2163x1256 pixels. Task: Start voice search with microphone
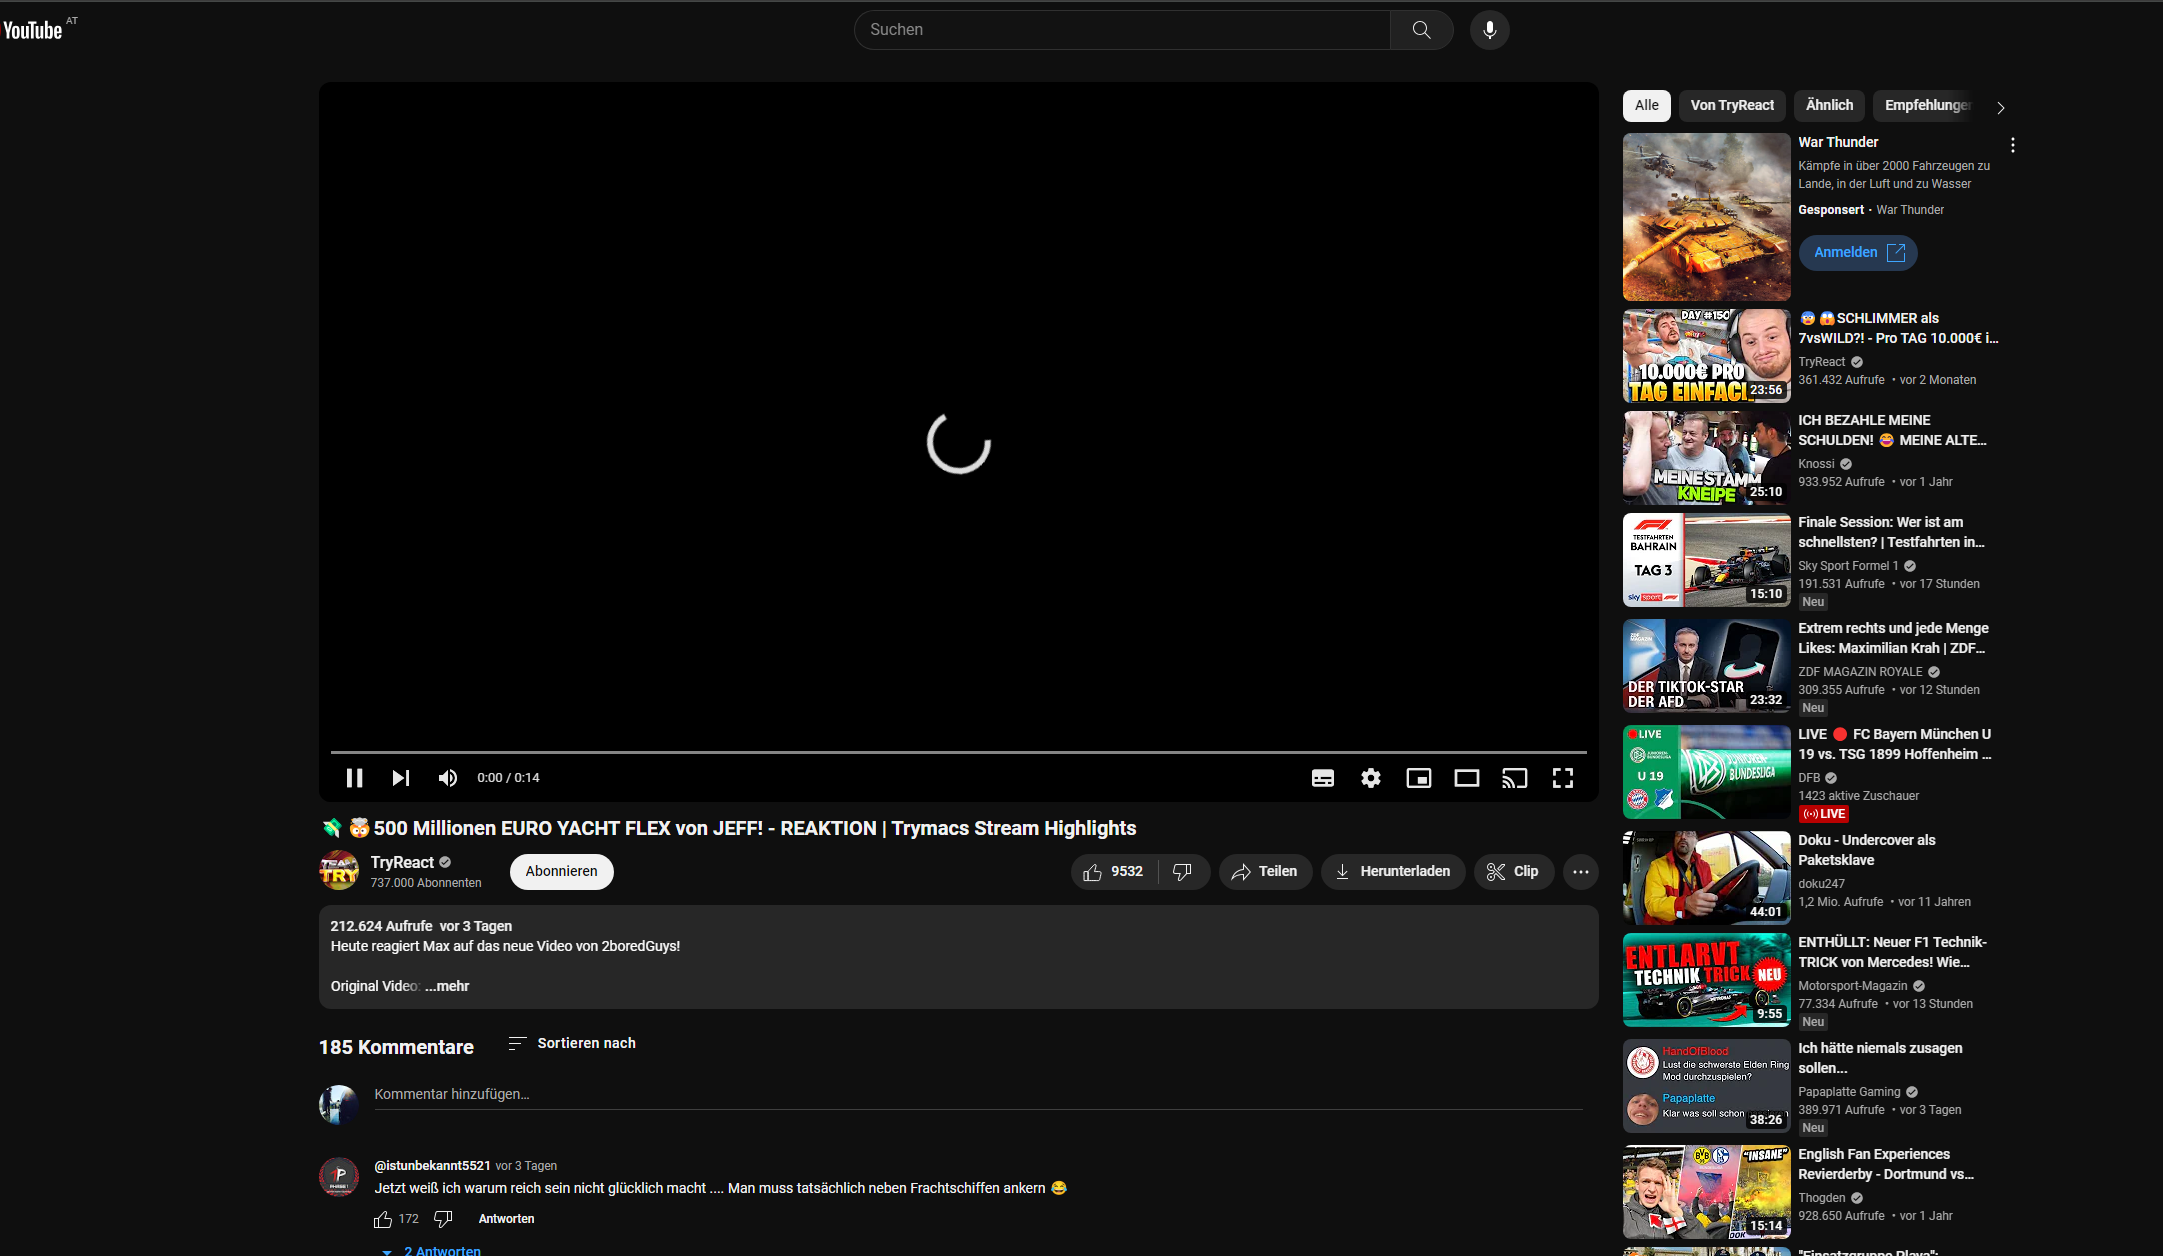pos(1489,30)
